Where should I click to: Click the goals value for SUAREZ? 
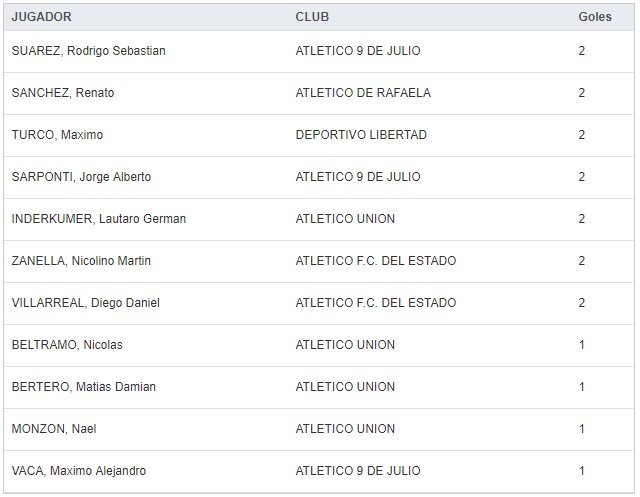point(582,51)
